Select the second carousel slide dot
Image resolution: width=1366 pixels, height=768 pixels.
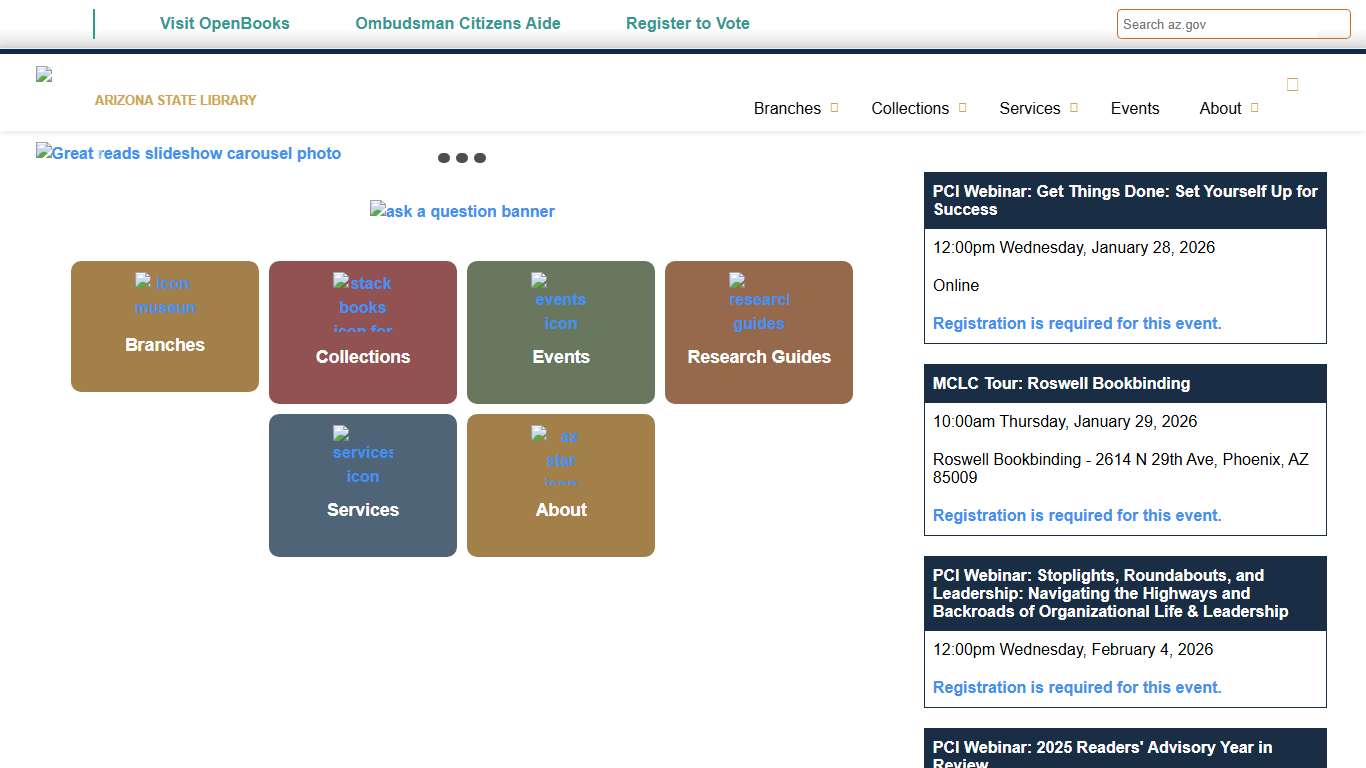(x=461, y=158)
